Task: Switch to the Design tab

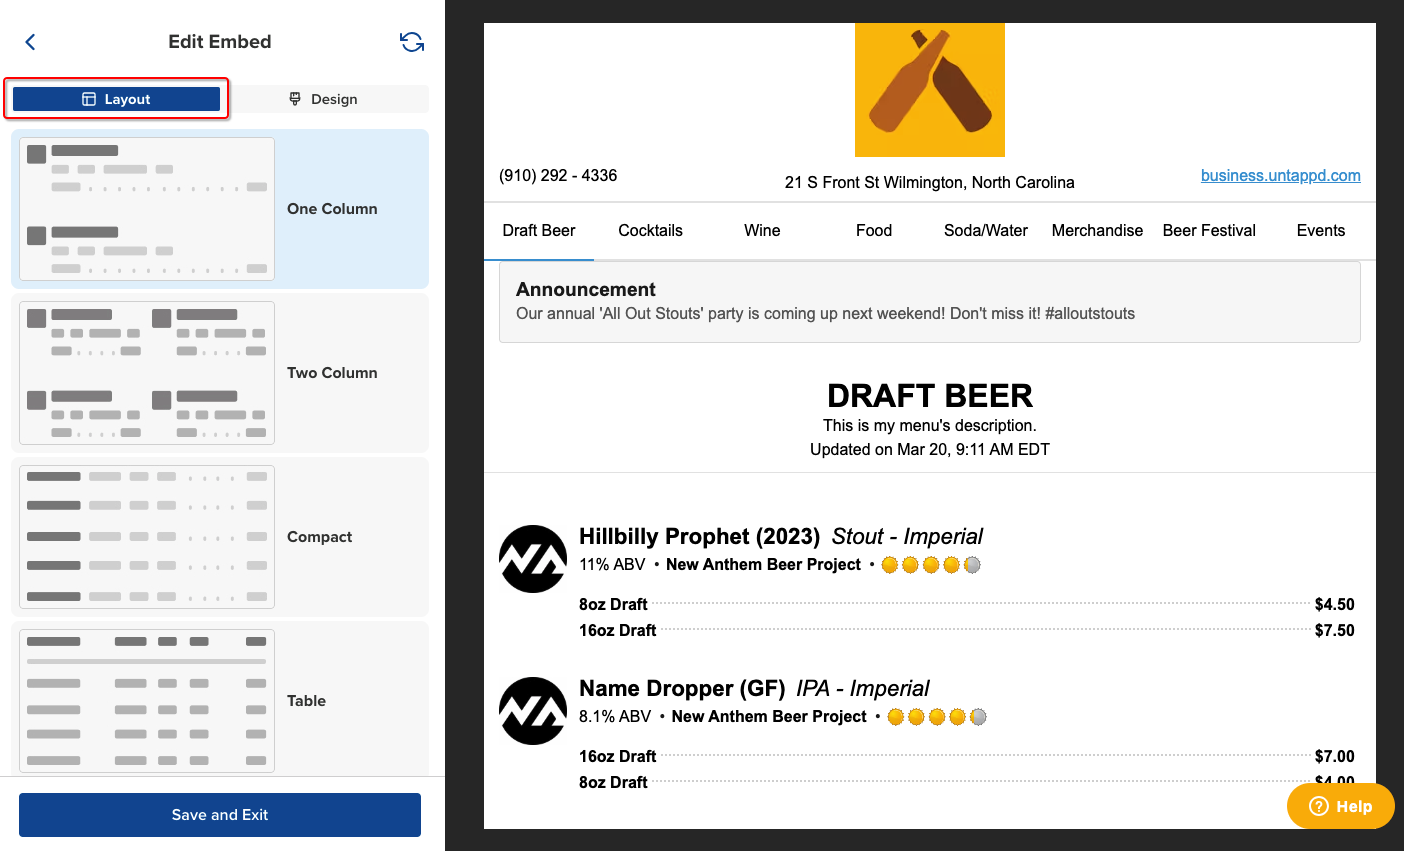Action: coord(323,99)
